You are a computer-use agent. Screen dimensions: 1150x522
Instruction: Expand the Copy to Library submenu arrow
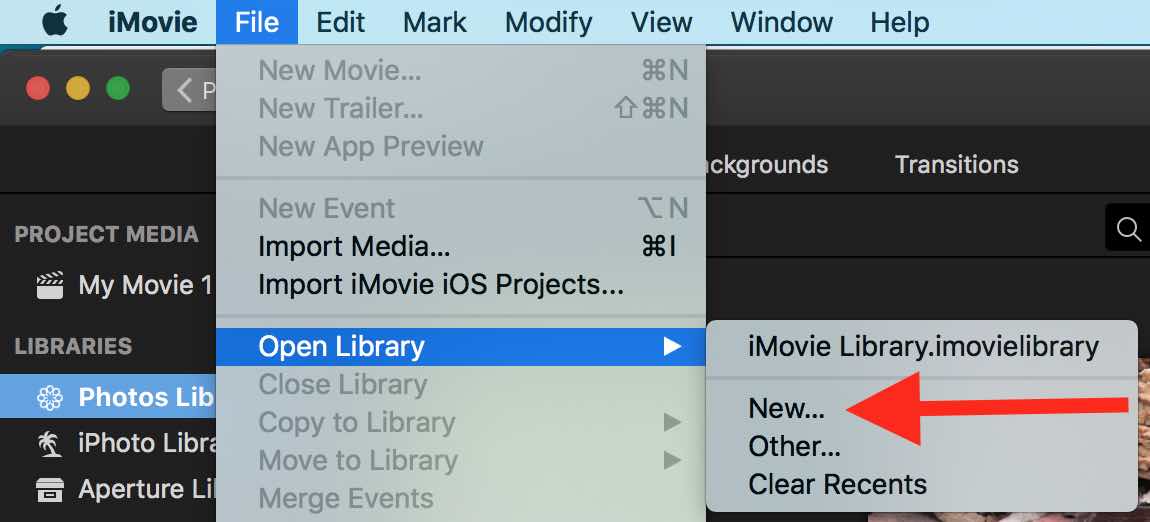(x=672, y=422)
